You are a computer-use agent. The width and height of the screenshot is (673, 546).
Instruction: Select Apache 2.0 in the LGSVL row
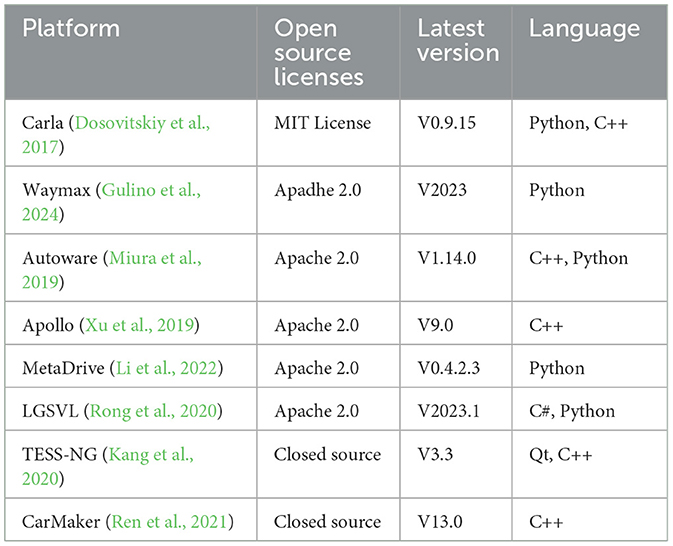point(317,411)
